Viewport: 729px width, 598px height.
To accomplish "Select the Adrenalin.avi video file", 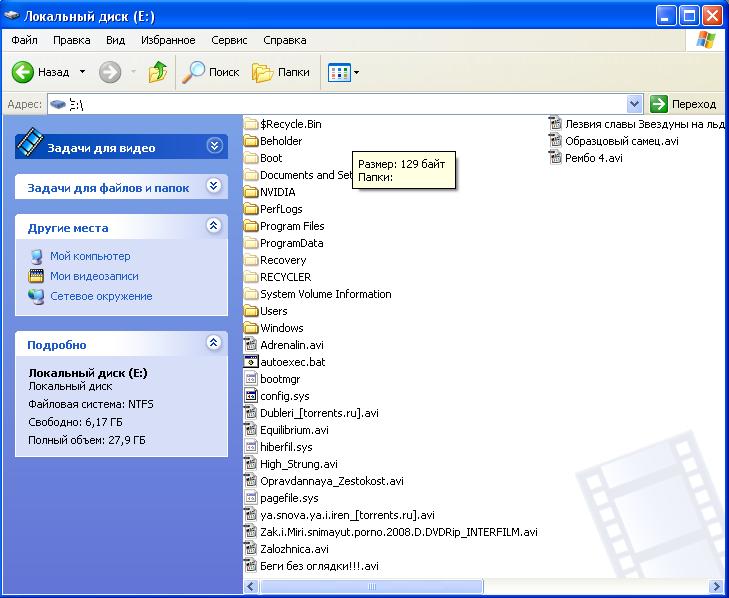I will (x=291, y=345).
